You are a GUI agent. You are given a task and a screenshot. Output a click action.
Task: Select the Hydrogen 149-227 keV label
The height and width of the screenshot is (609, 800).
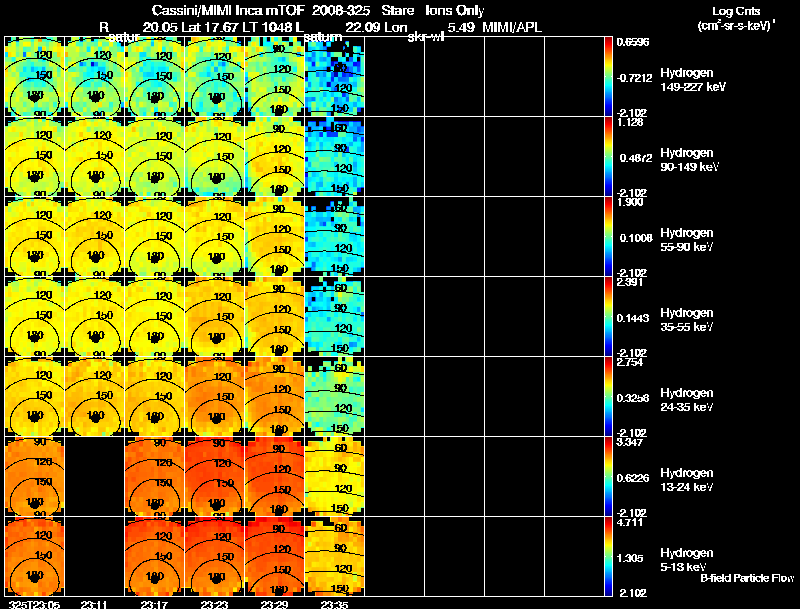click(693, 80)
